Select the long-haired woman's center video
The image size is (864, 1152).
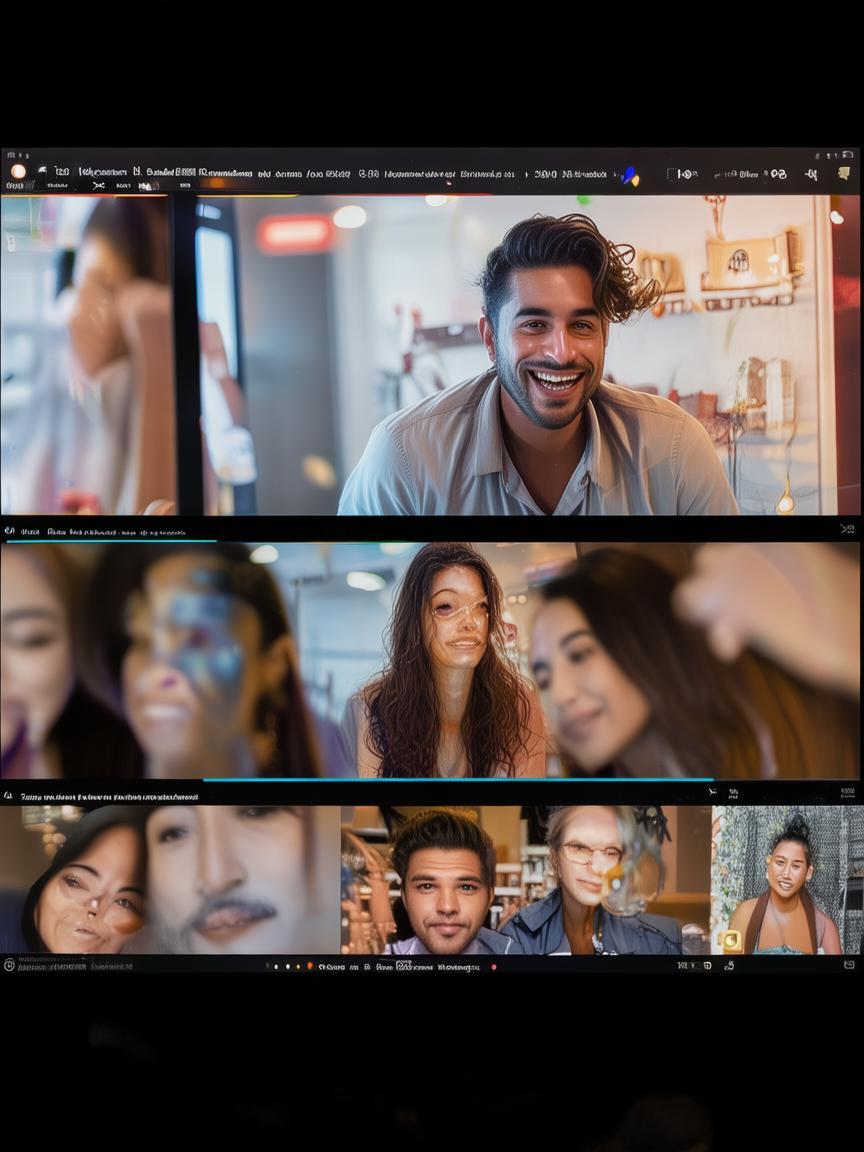click(x=450, y=660)
